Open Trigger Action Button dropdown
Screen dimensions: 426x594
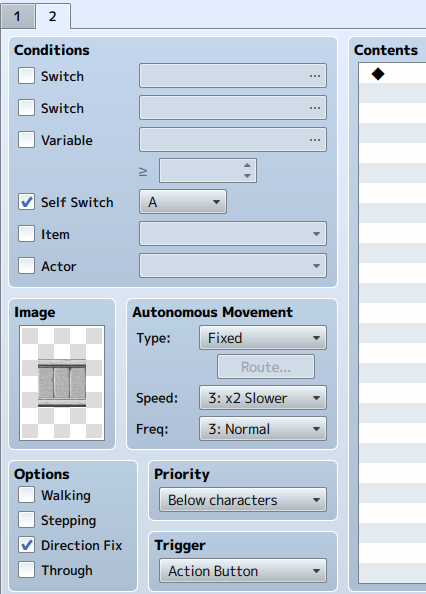pos(243,571)
